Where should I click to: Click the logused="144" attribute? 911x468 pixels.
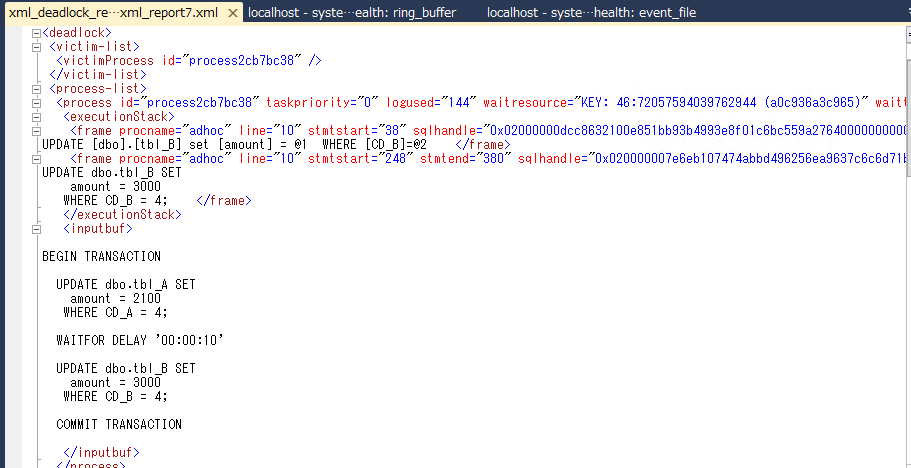(432, 102)
